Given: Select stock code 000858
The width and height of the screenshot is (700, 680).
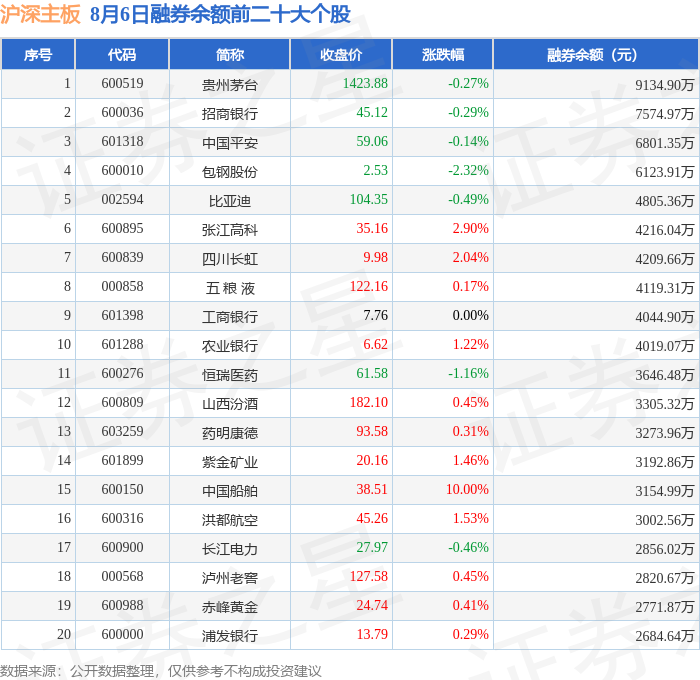Looking at the screenshot, I should pyautogui.click(x=122, y=287).
